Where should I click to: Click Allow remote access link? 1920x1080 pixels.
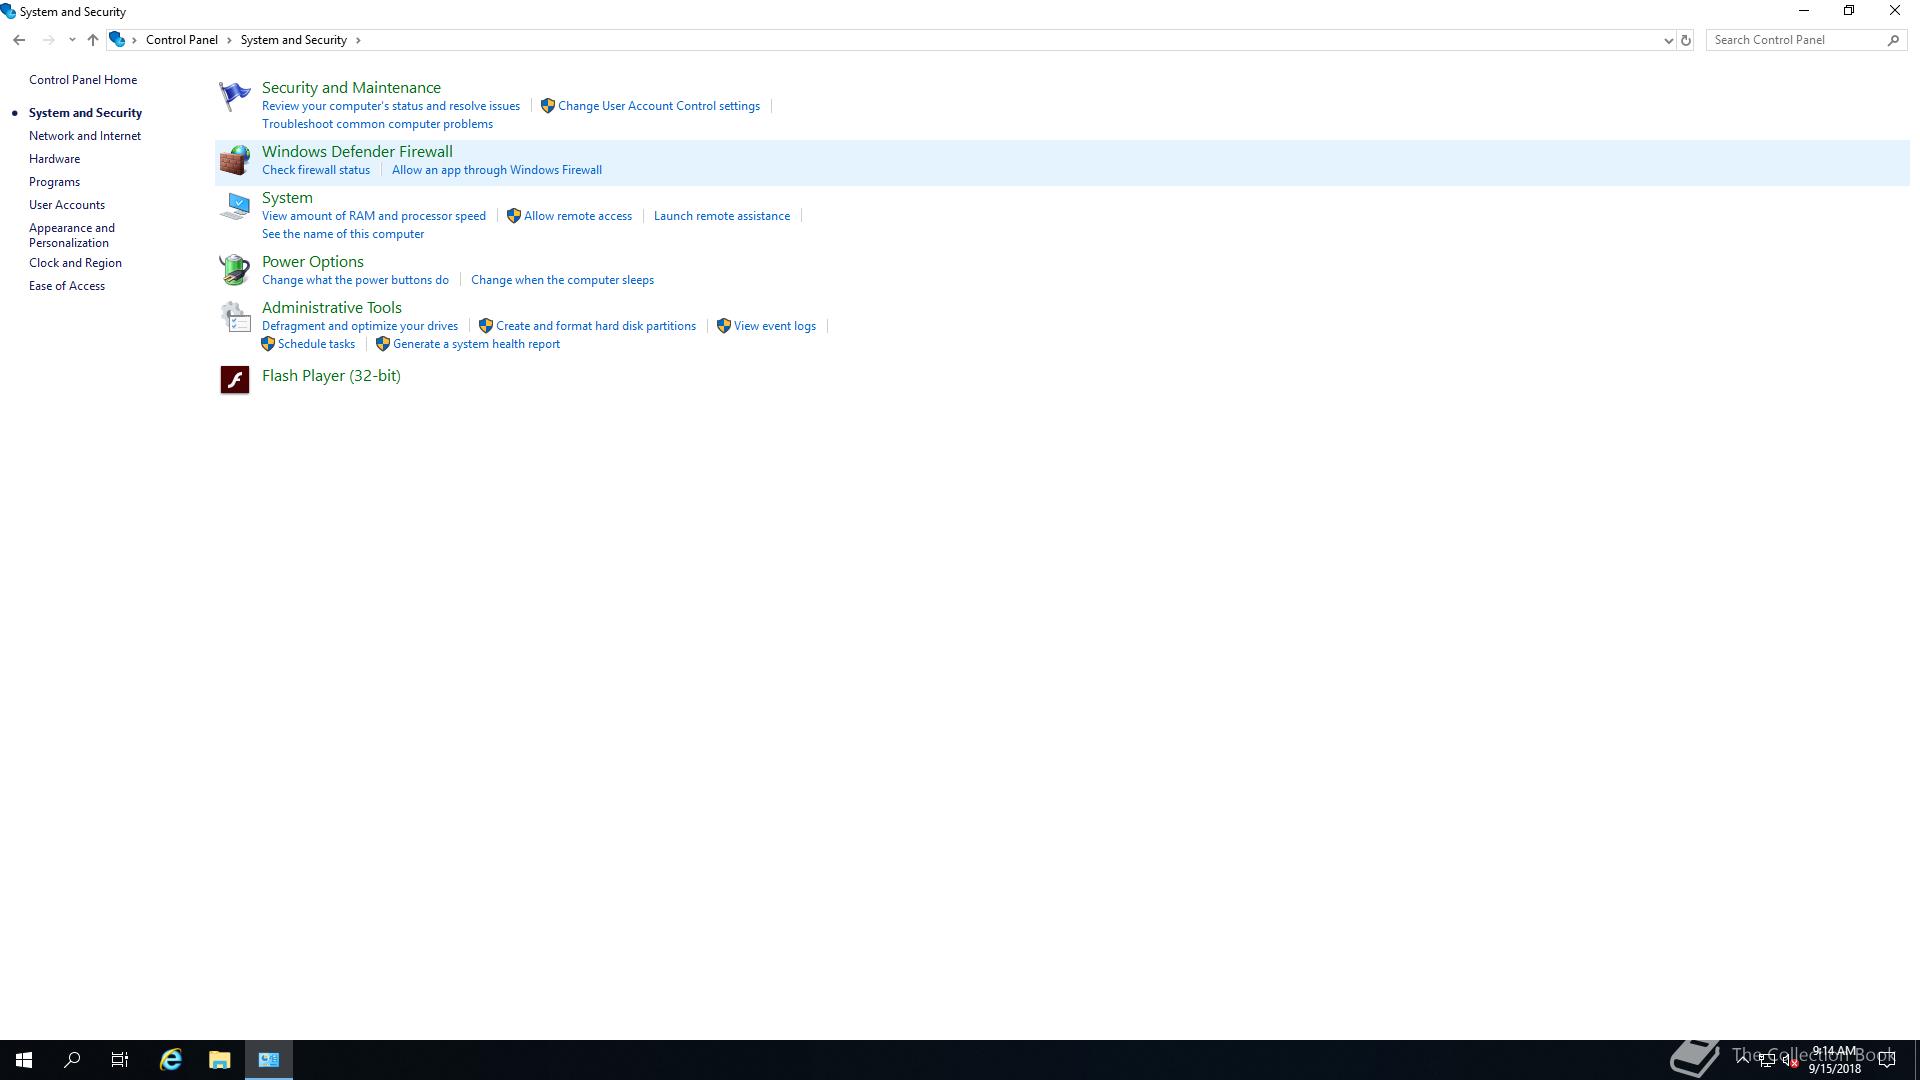[578, 216]
